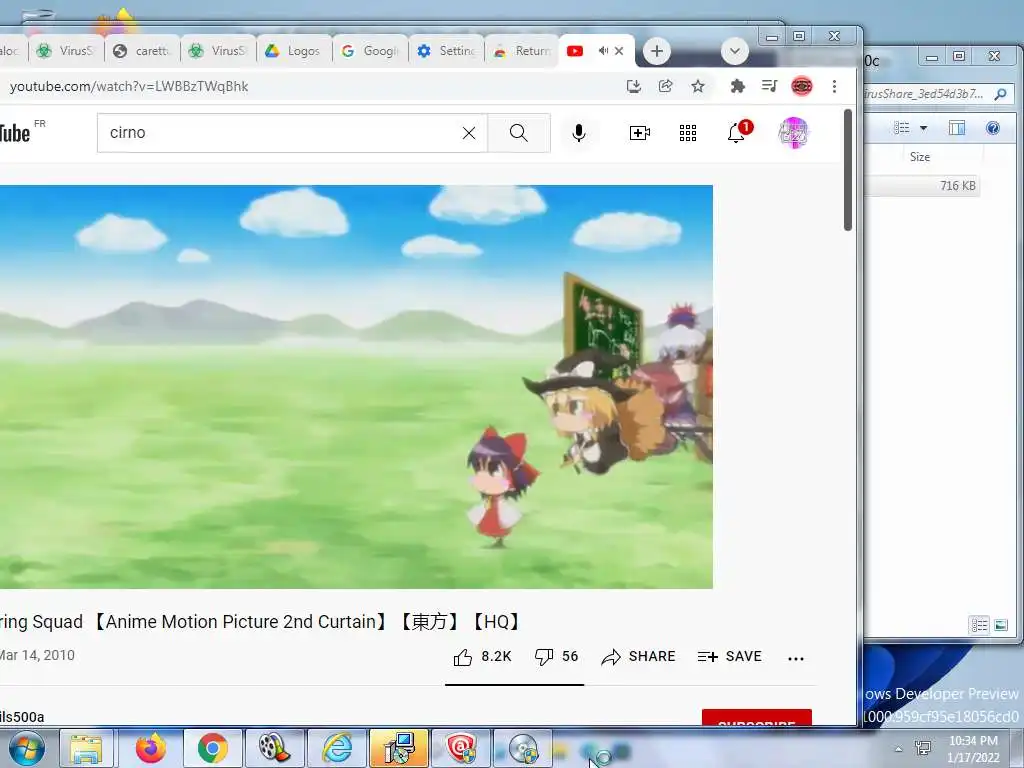Open the notifications bell
Screen dimensions: 1024x768
(738, 132)
